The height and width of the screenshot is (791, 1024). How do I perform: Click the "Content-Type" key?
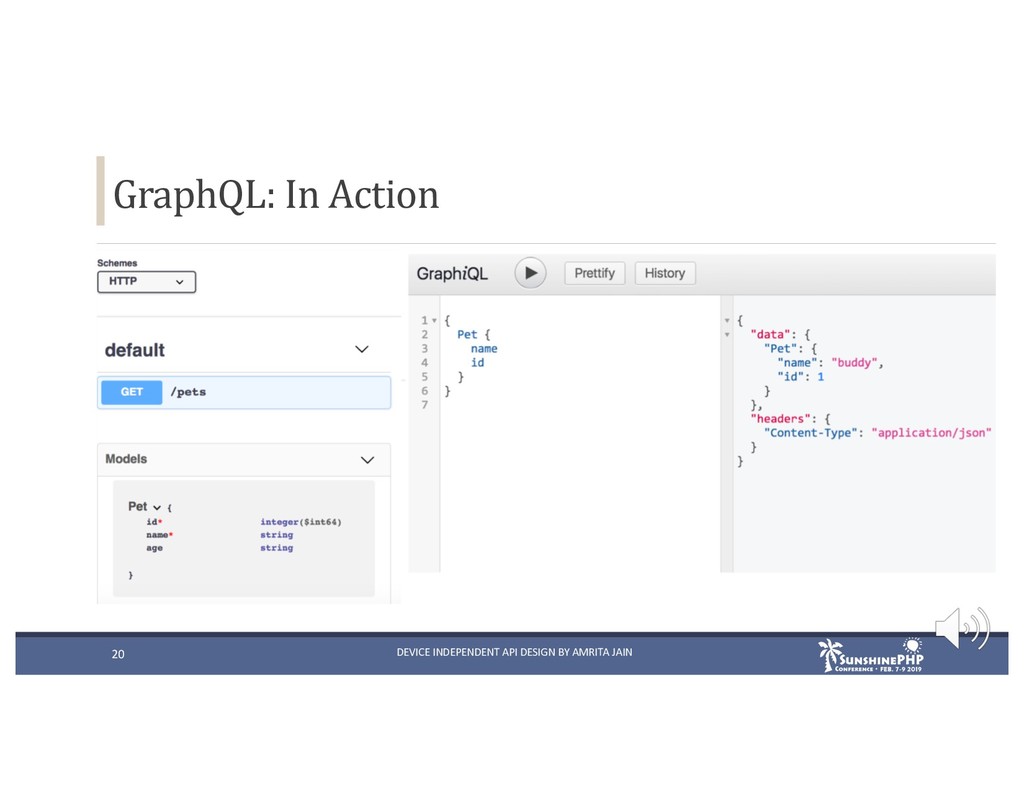[810, 432]
